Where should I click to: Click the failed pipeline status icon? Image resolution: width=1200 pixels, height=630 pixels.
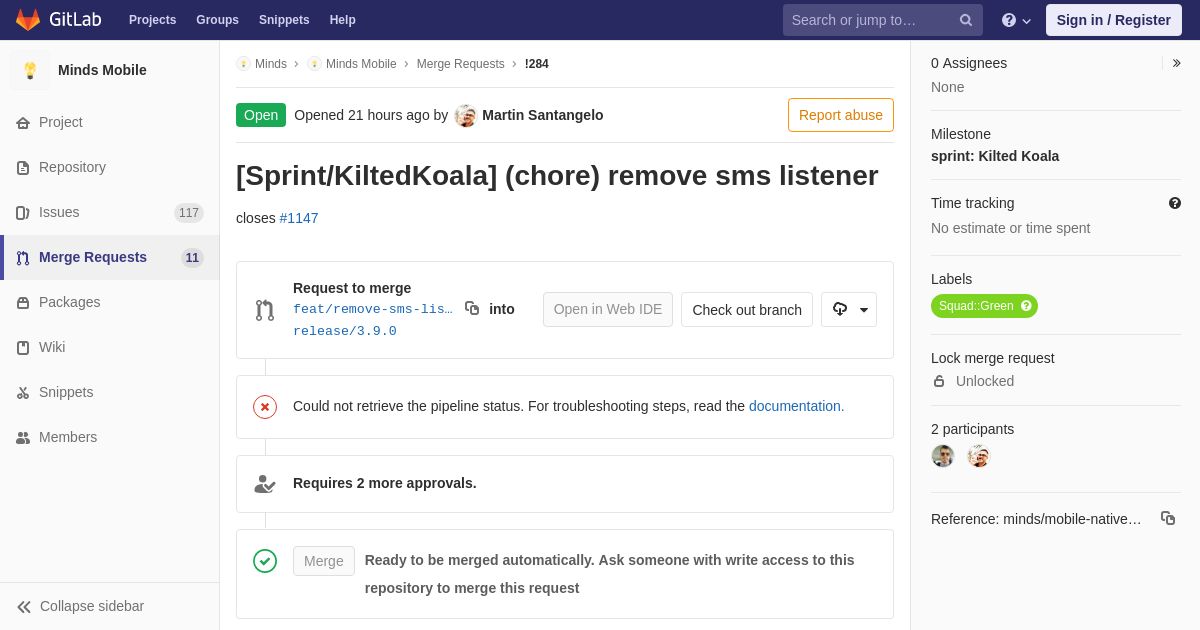(265, 407)
